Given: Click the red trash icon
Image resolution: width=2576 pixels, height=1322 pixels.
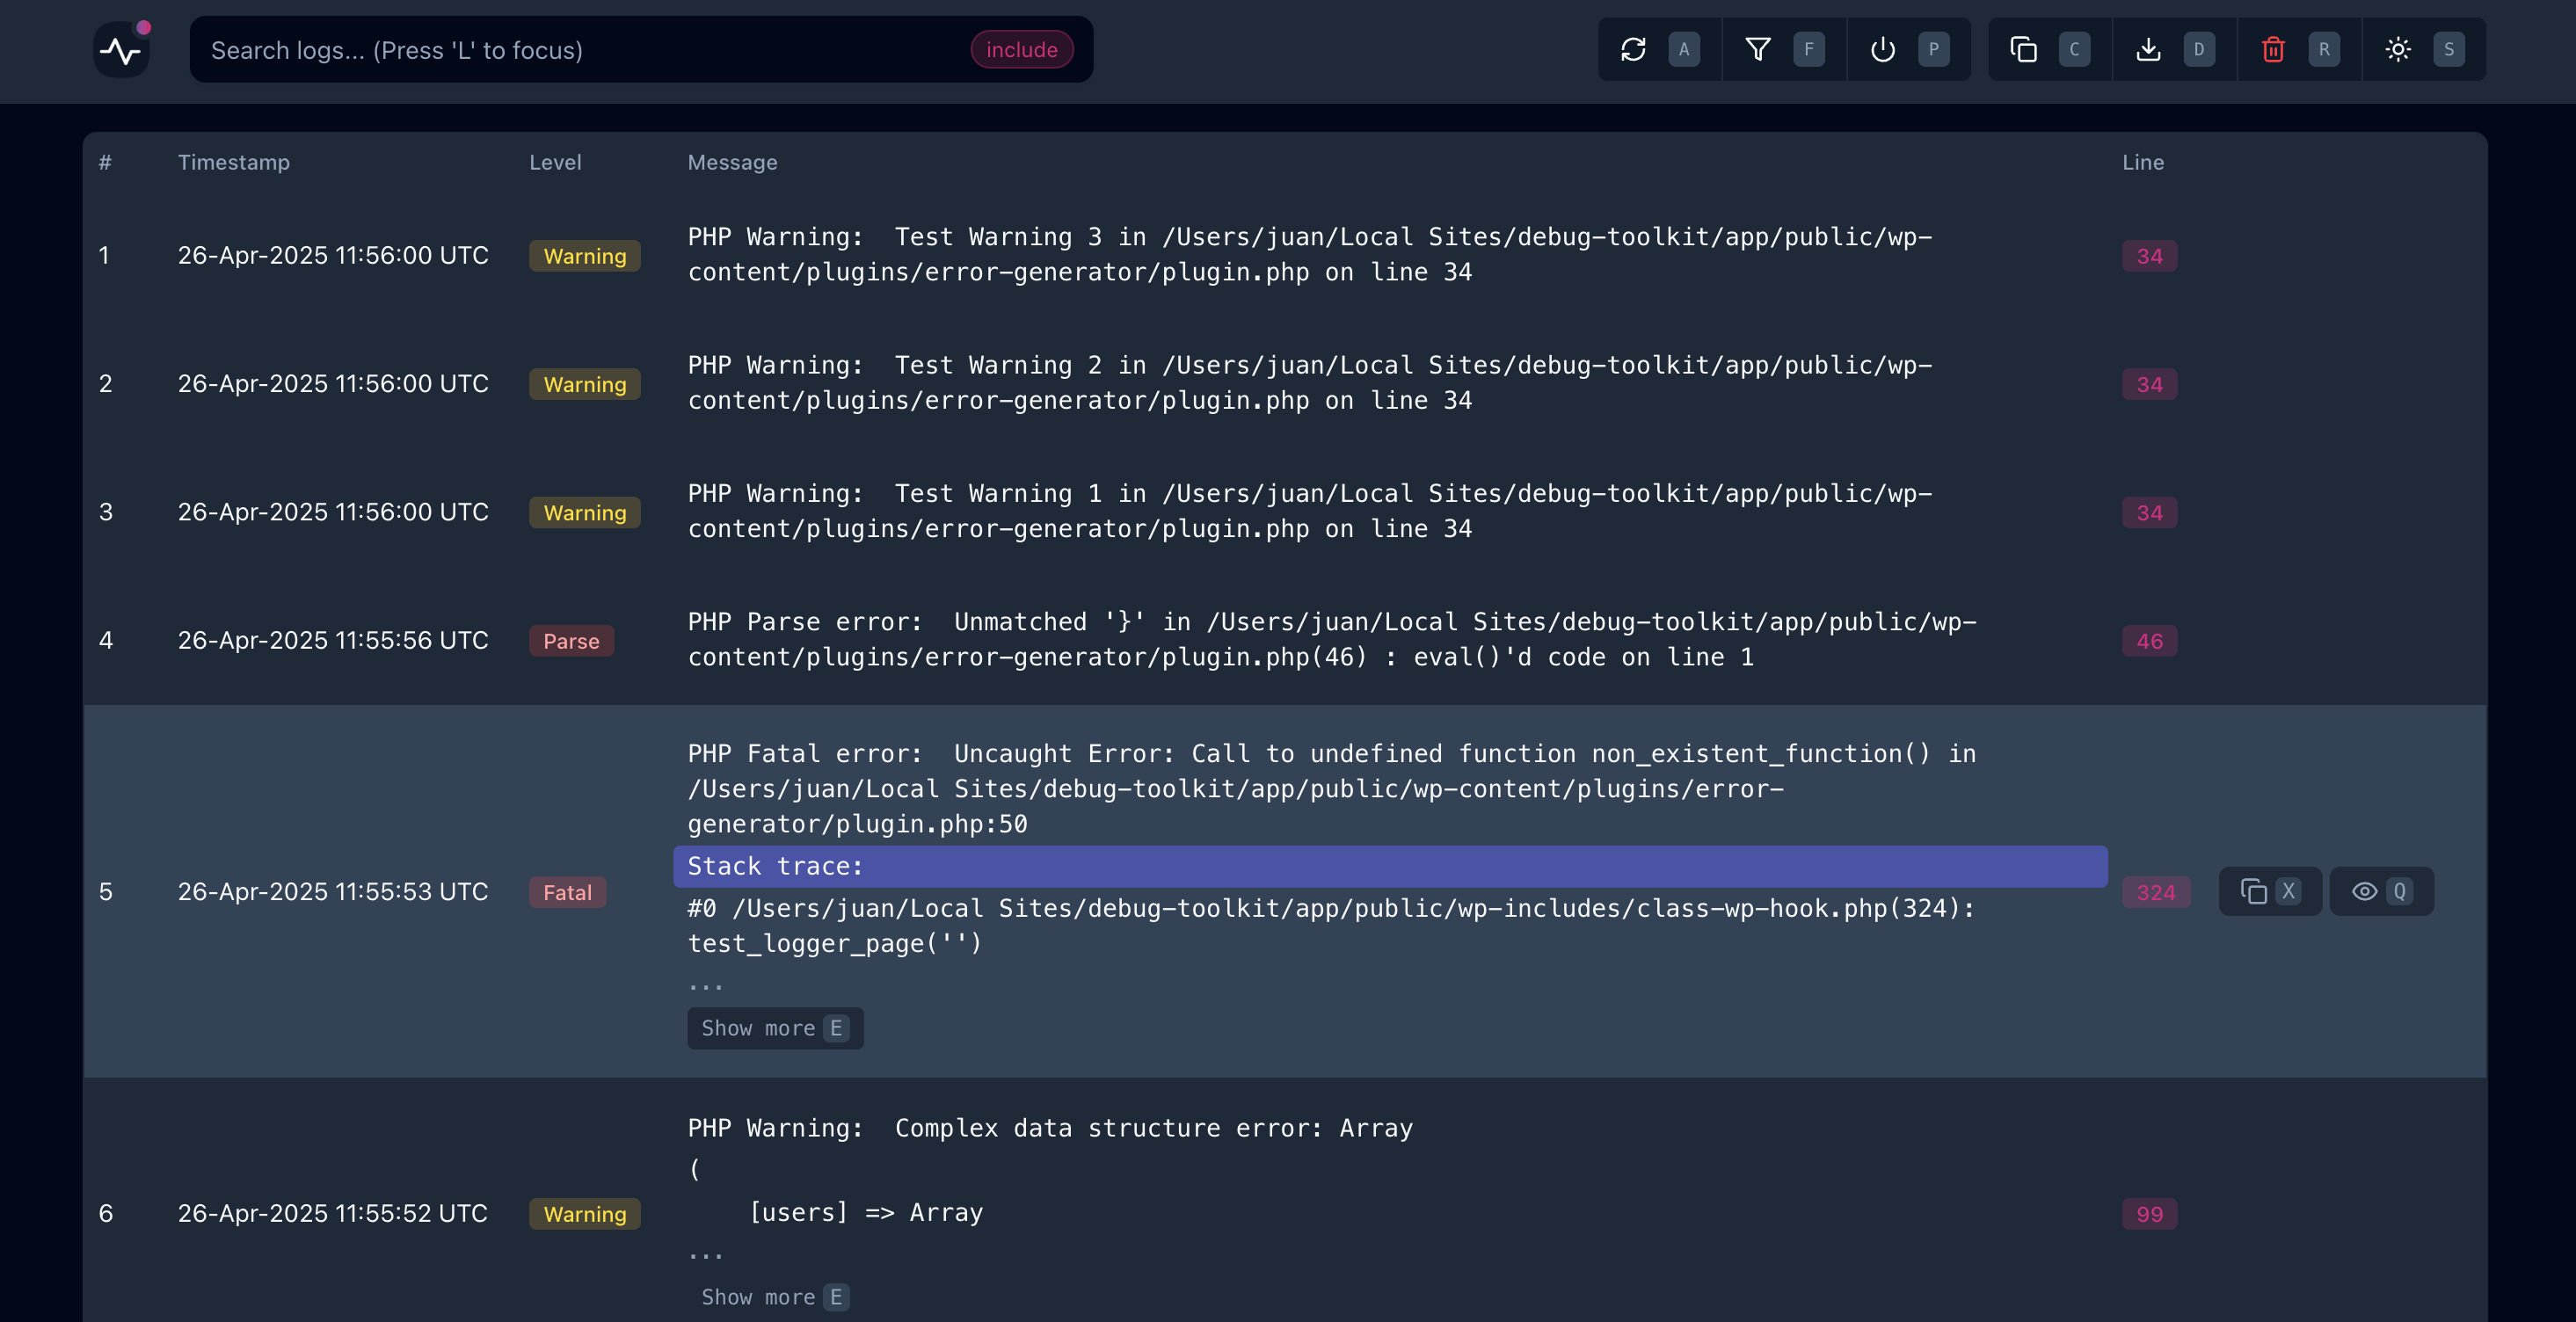Looking at the screenshot, I should coord(2273,50).
